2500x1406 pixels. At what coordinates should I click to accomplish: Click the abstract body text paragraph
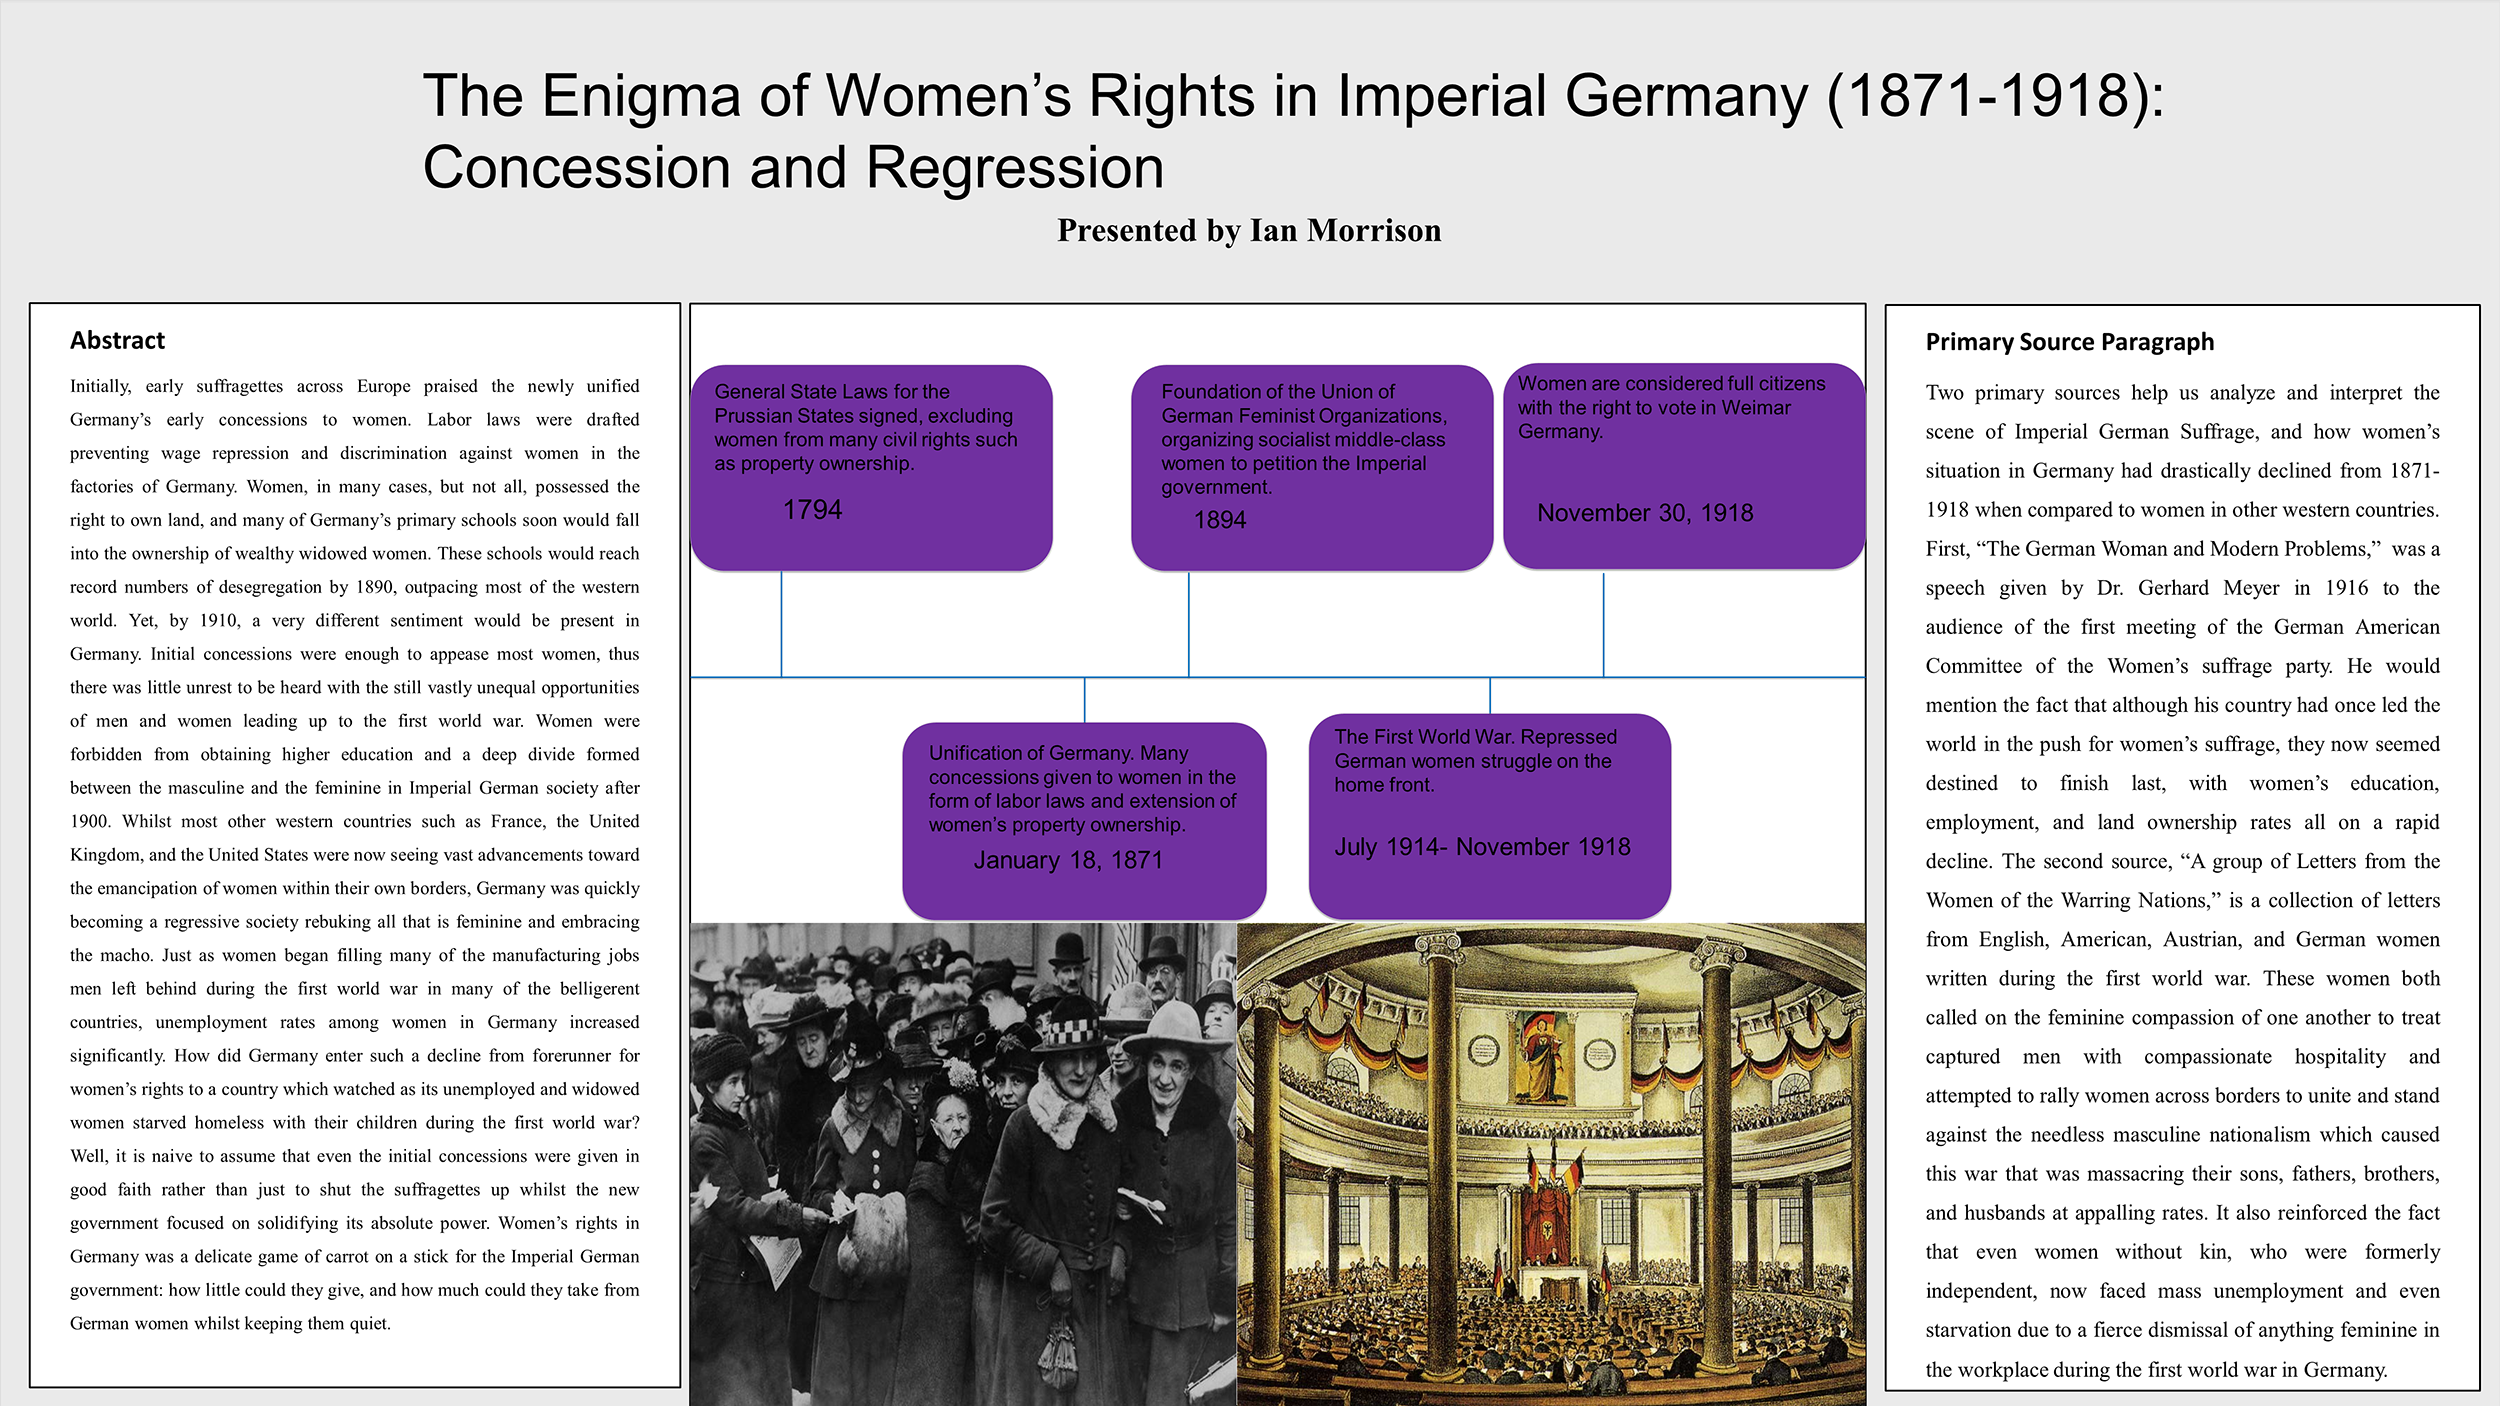coord(355,855)
